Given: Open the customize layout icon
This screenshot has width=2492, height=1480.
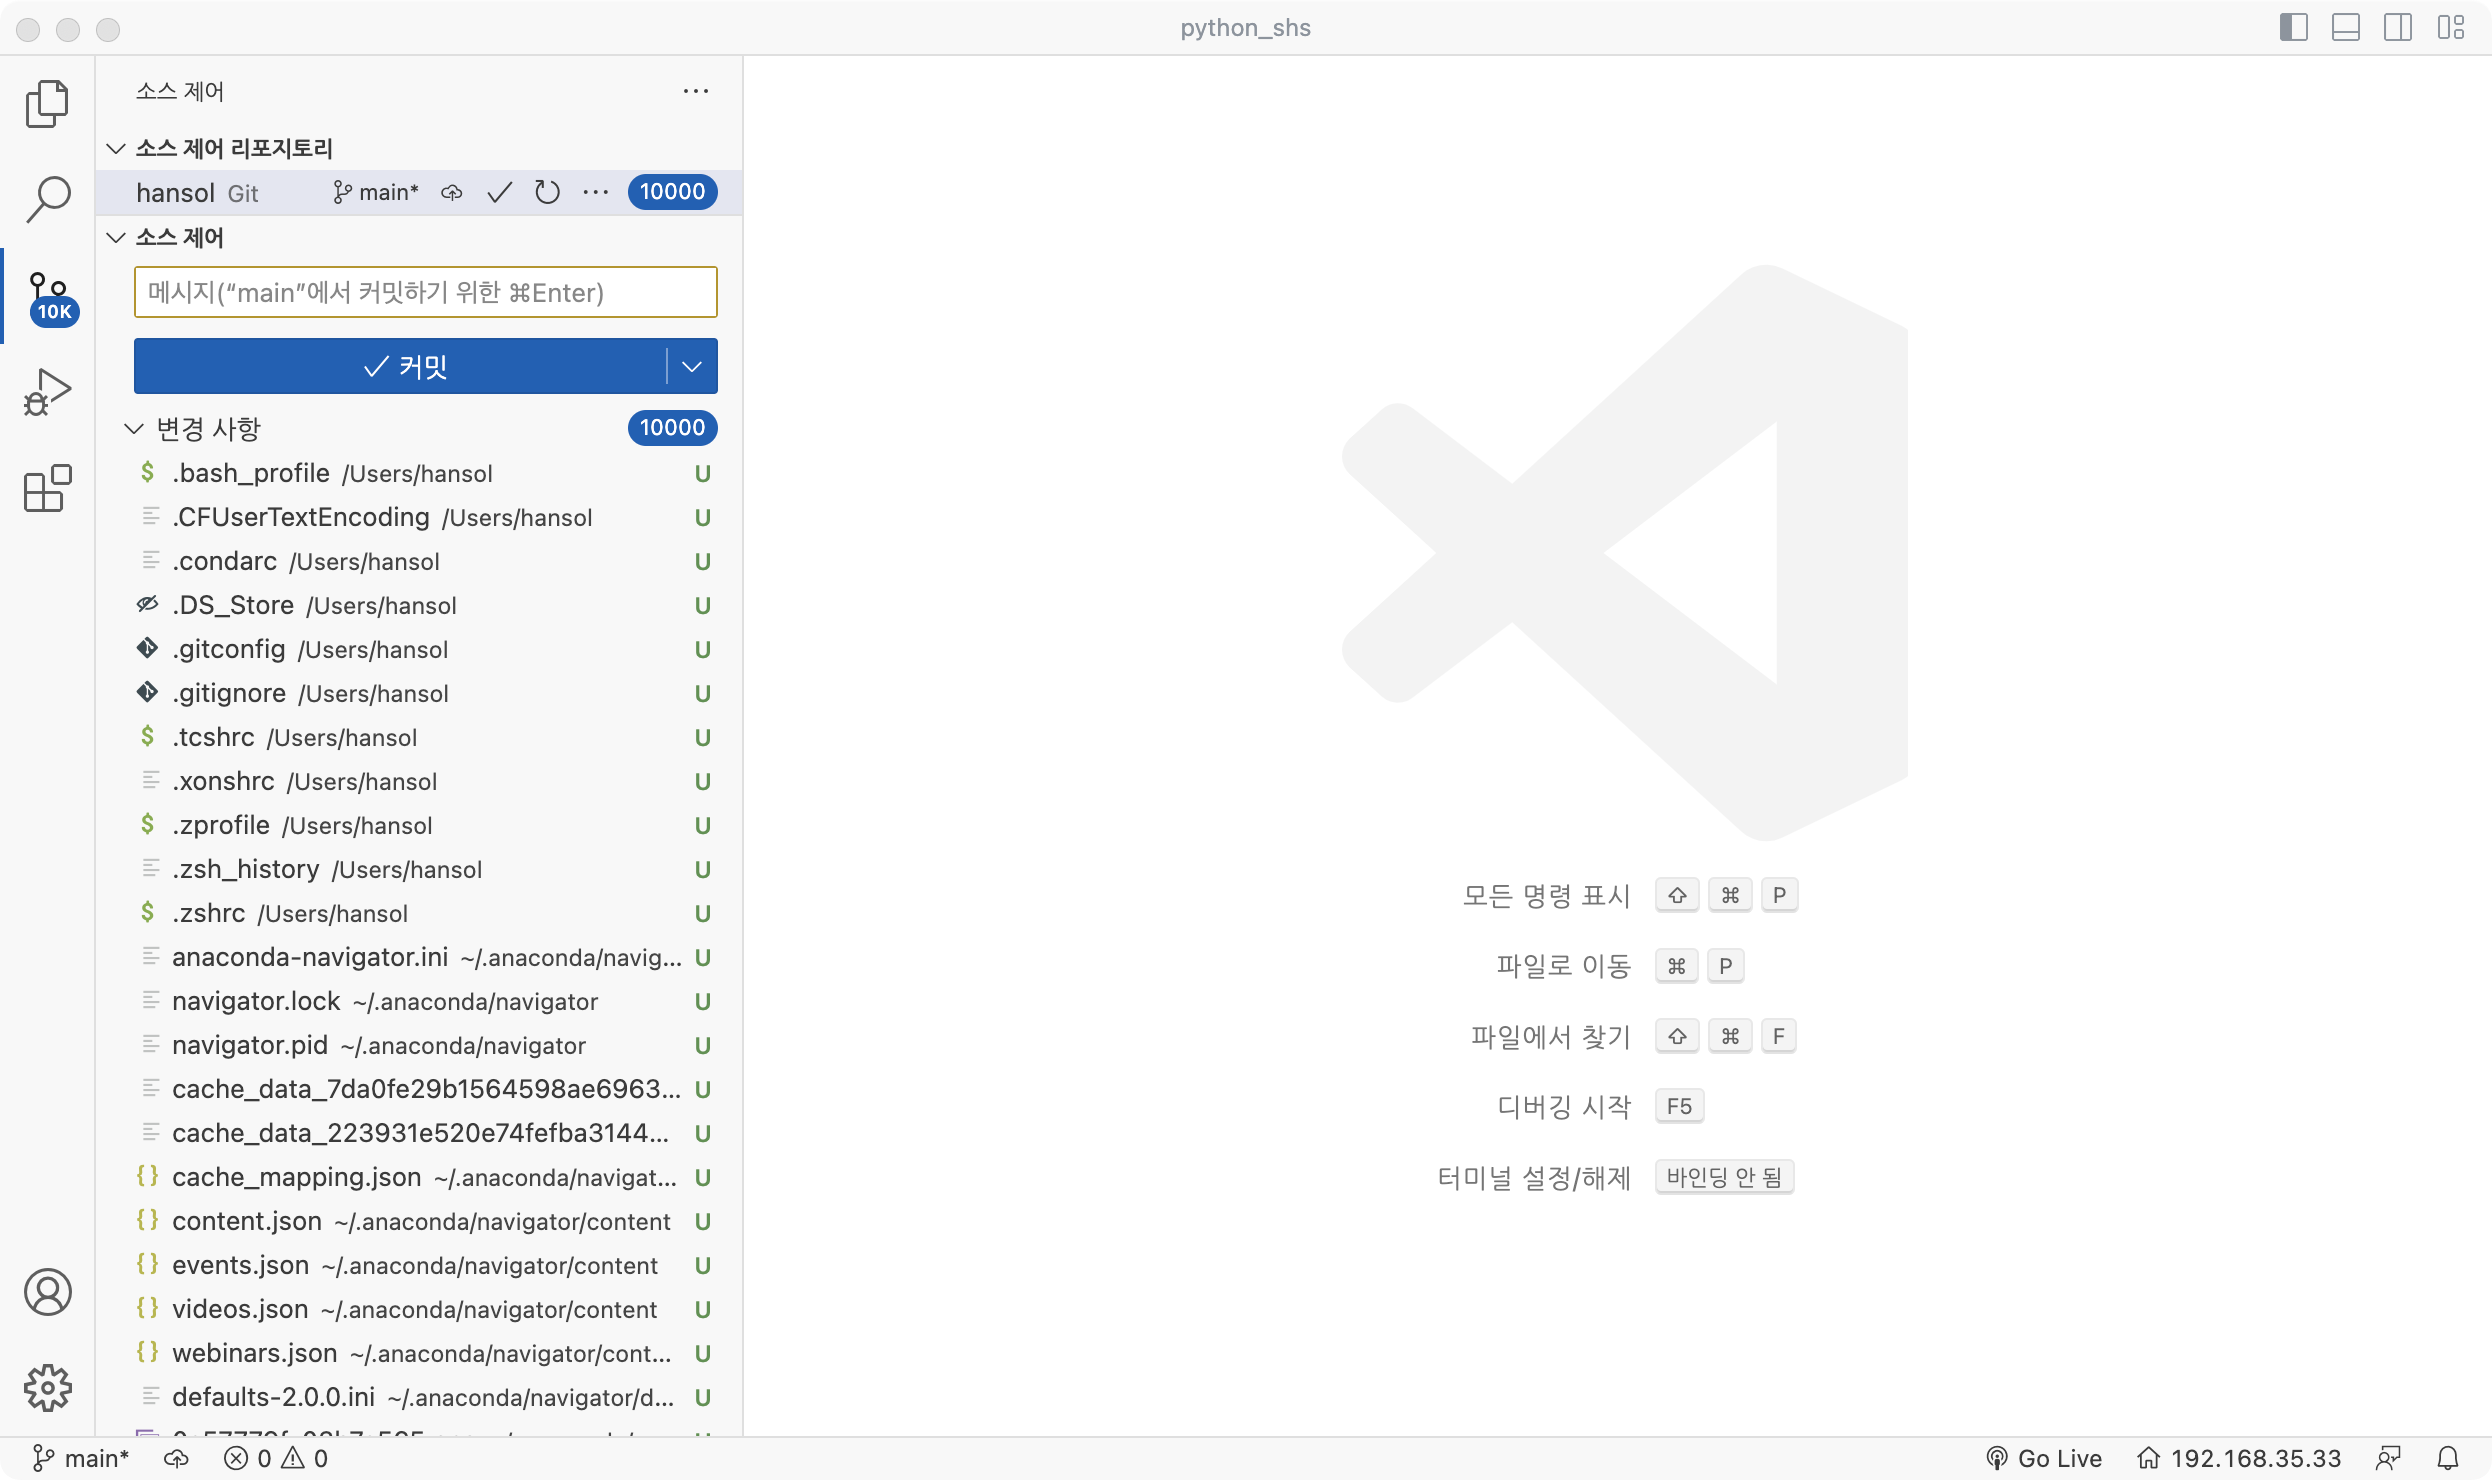Looking at the screenshot, I should pos(2450,27).
